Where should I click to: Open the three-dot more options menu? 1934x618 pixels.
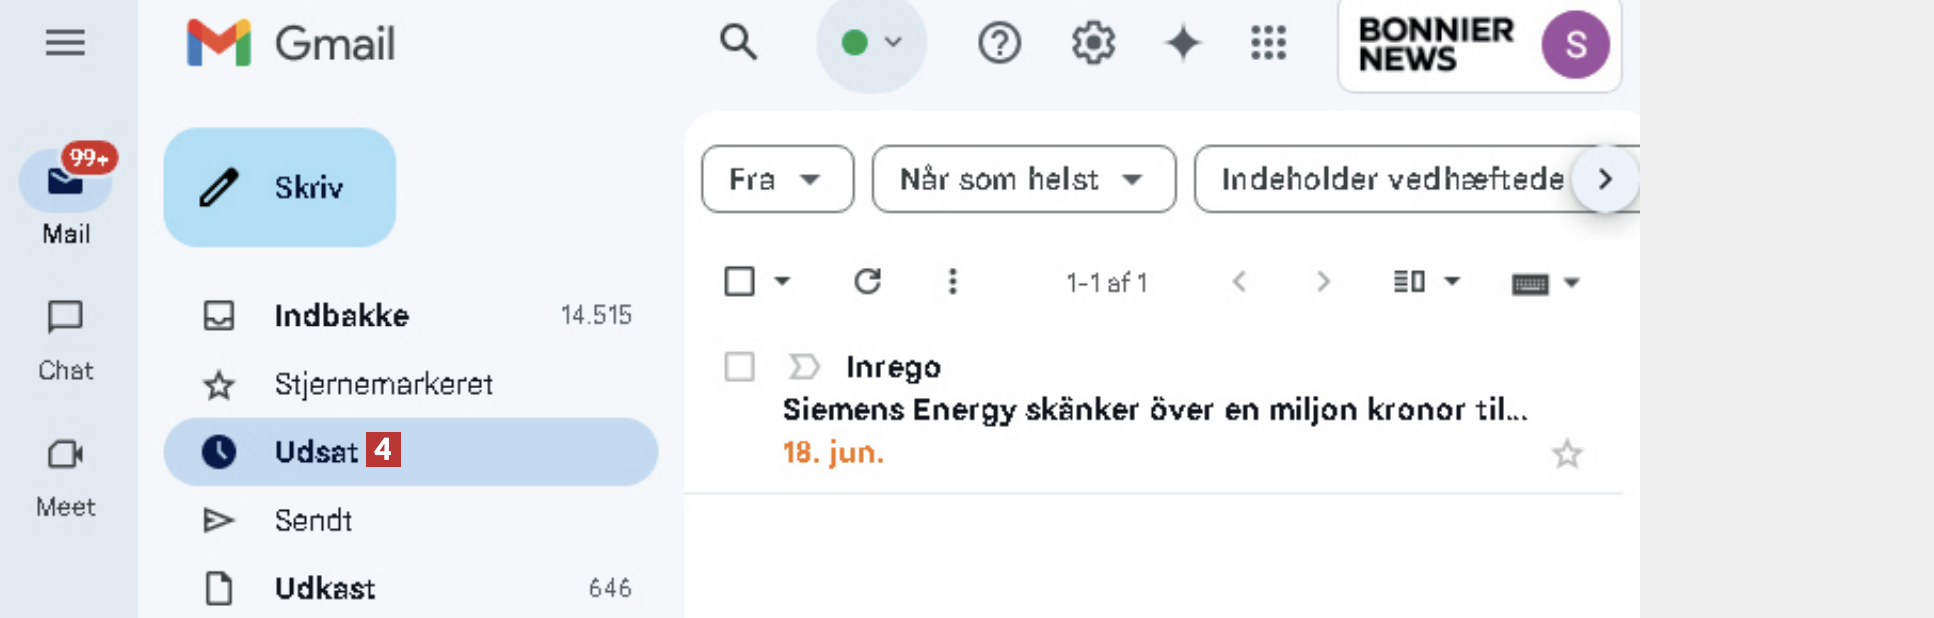coord(952,282)
